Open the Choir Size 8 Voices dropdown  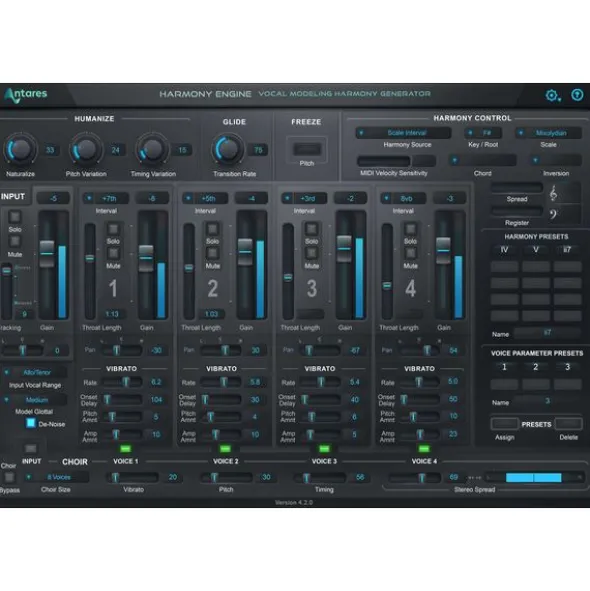[57, 477]
